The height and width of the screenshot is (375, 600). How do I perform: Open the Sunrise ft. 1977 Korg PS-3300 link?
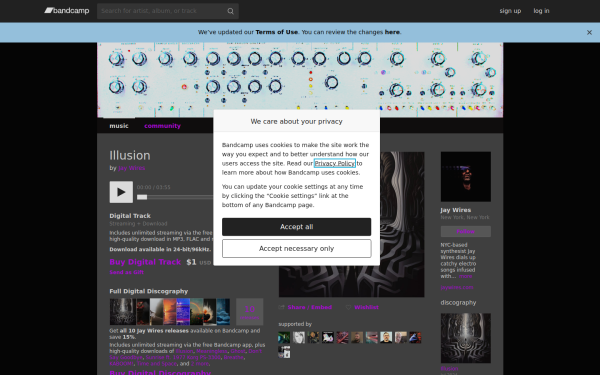coord(183,357)
